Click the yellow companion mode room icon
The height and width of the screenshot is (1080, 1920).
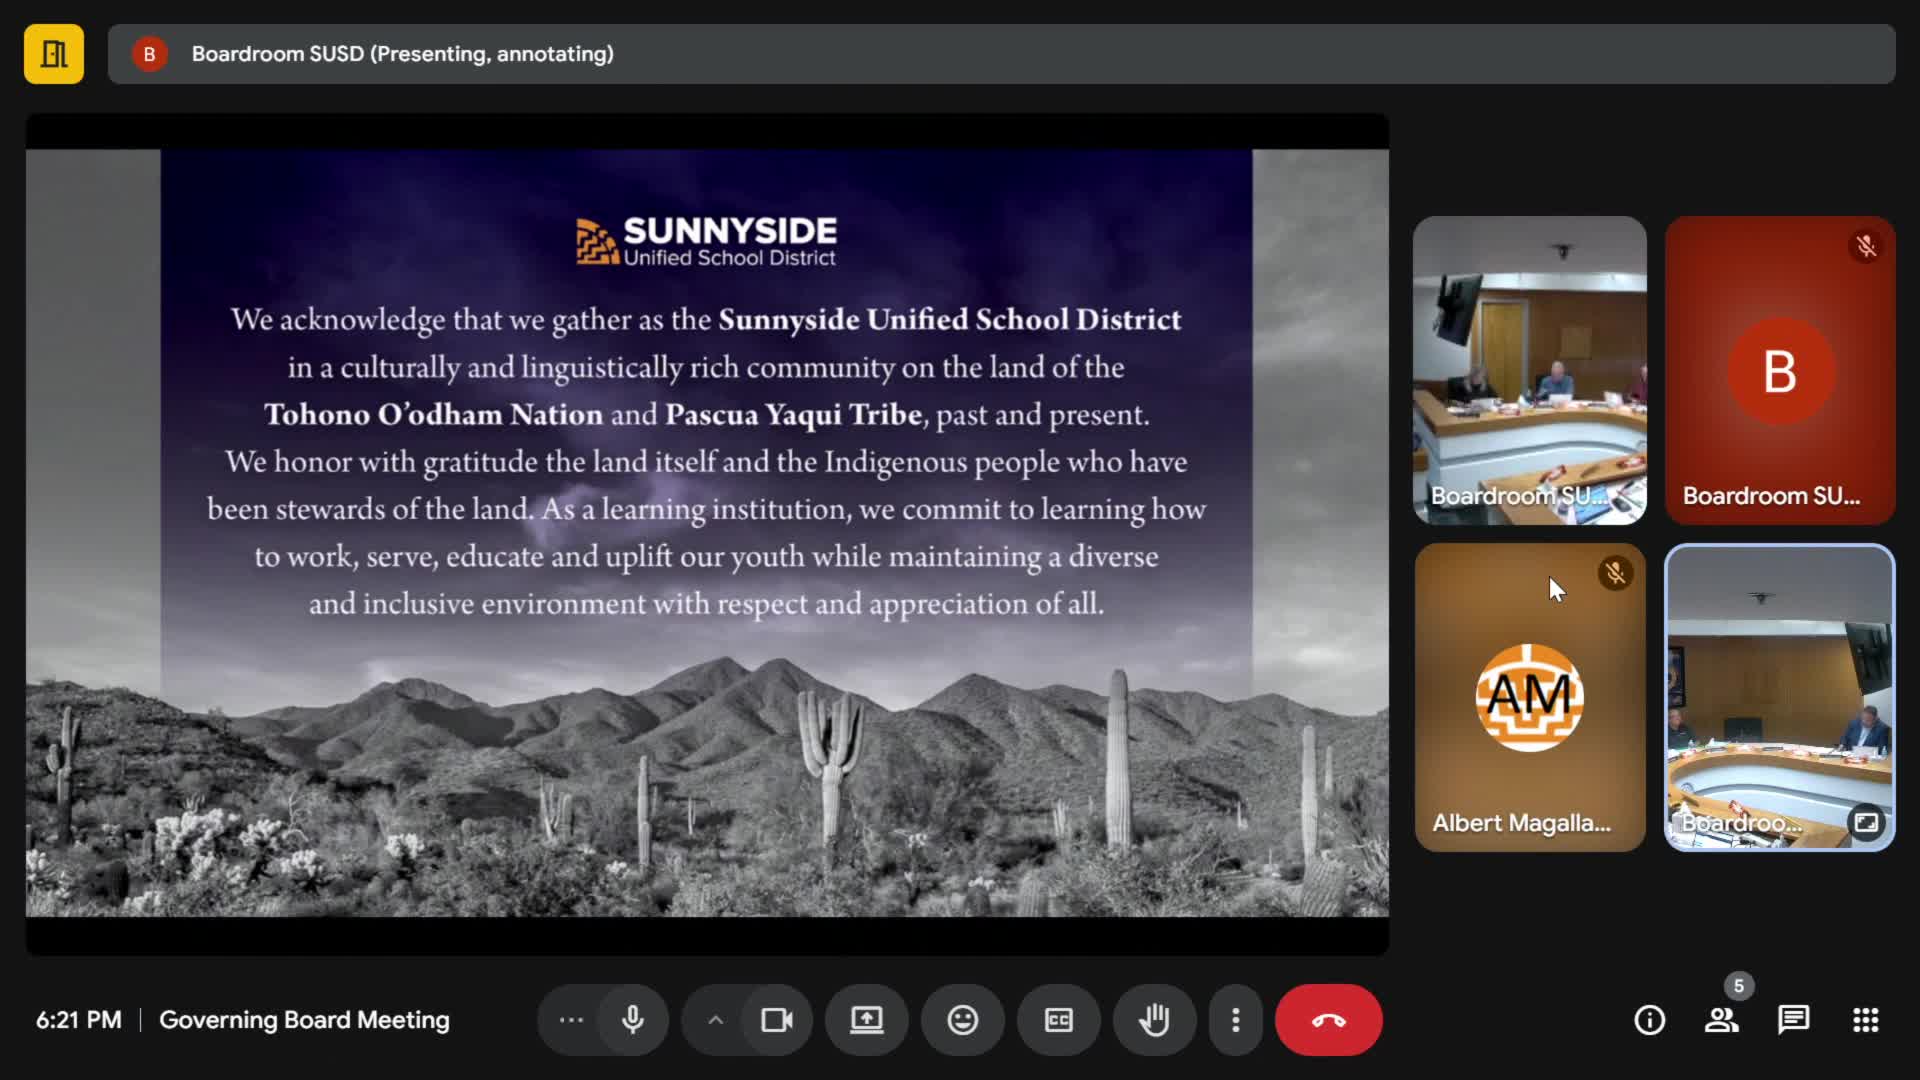coord(54,54)
